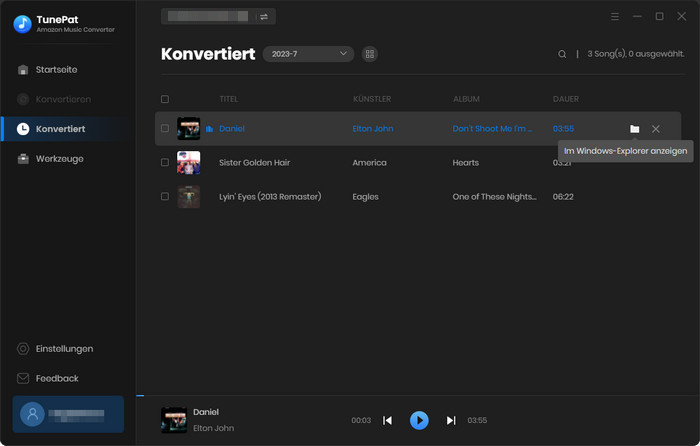Viewport: 700px width, 446px height.
Task: Click the blue play button
Action: pos(419,421)
